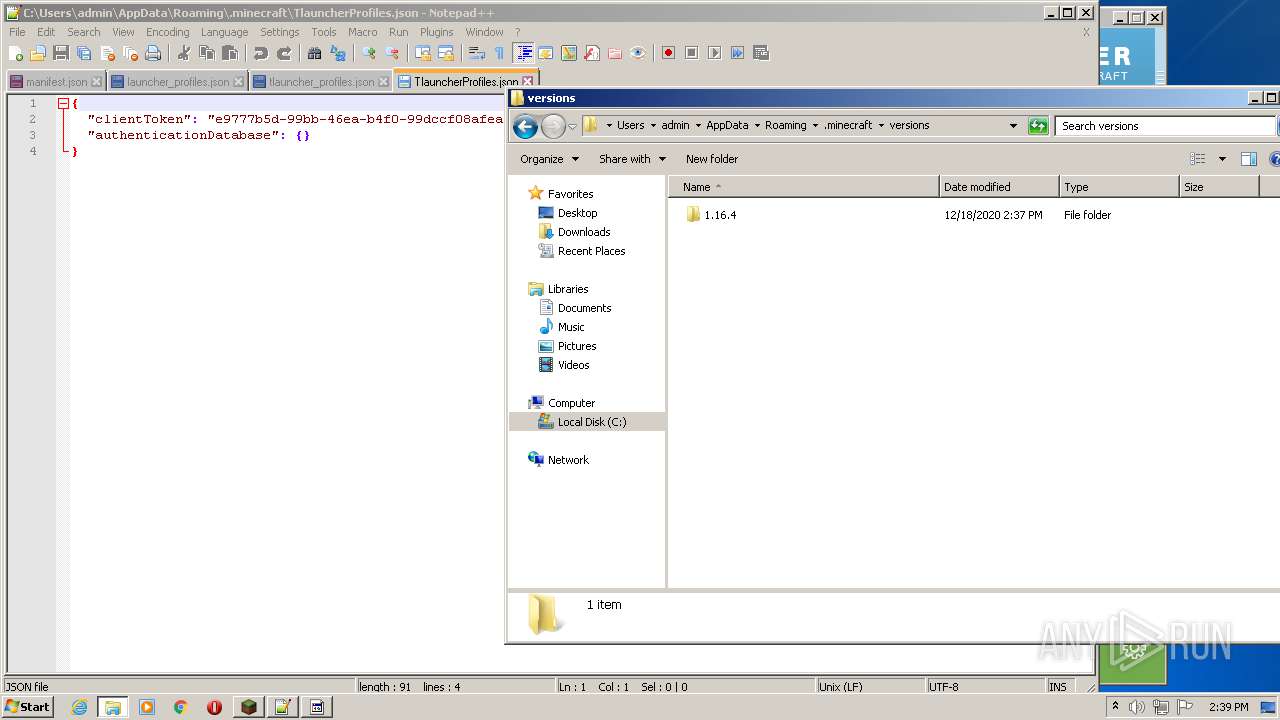Sort files by the Name column
The height and width of the screenshot is (720, 1280).
[804, 187]
